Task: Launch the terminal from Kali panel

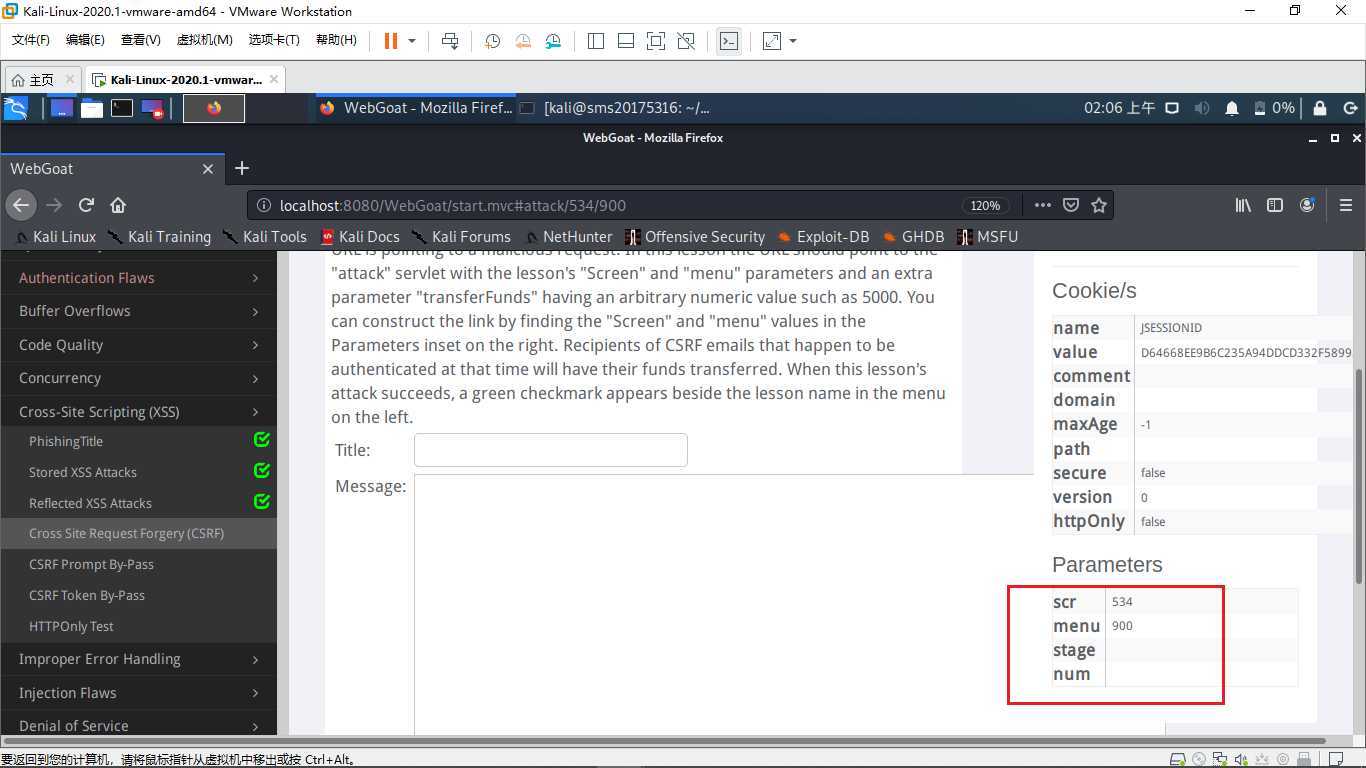Action: (x=122, y=108)
